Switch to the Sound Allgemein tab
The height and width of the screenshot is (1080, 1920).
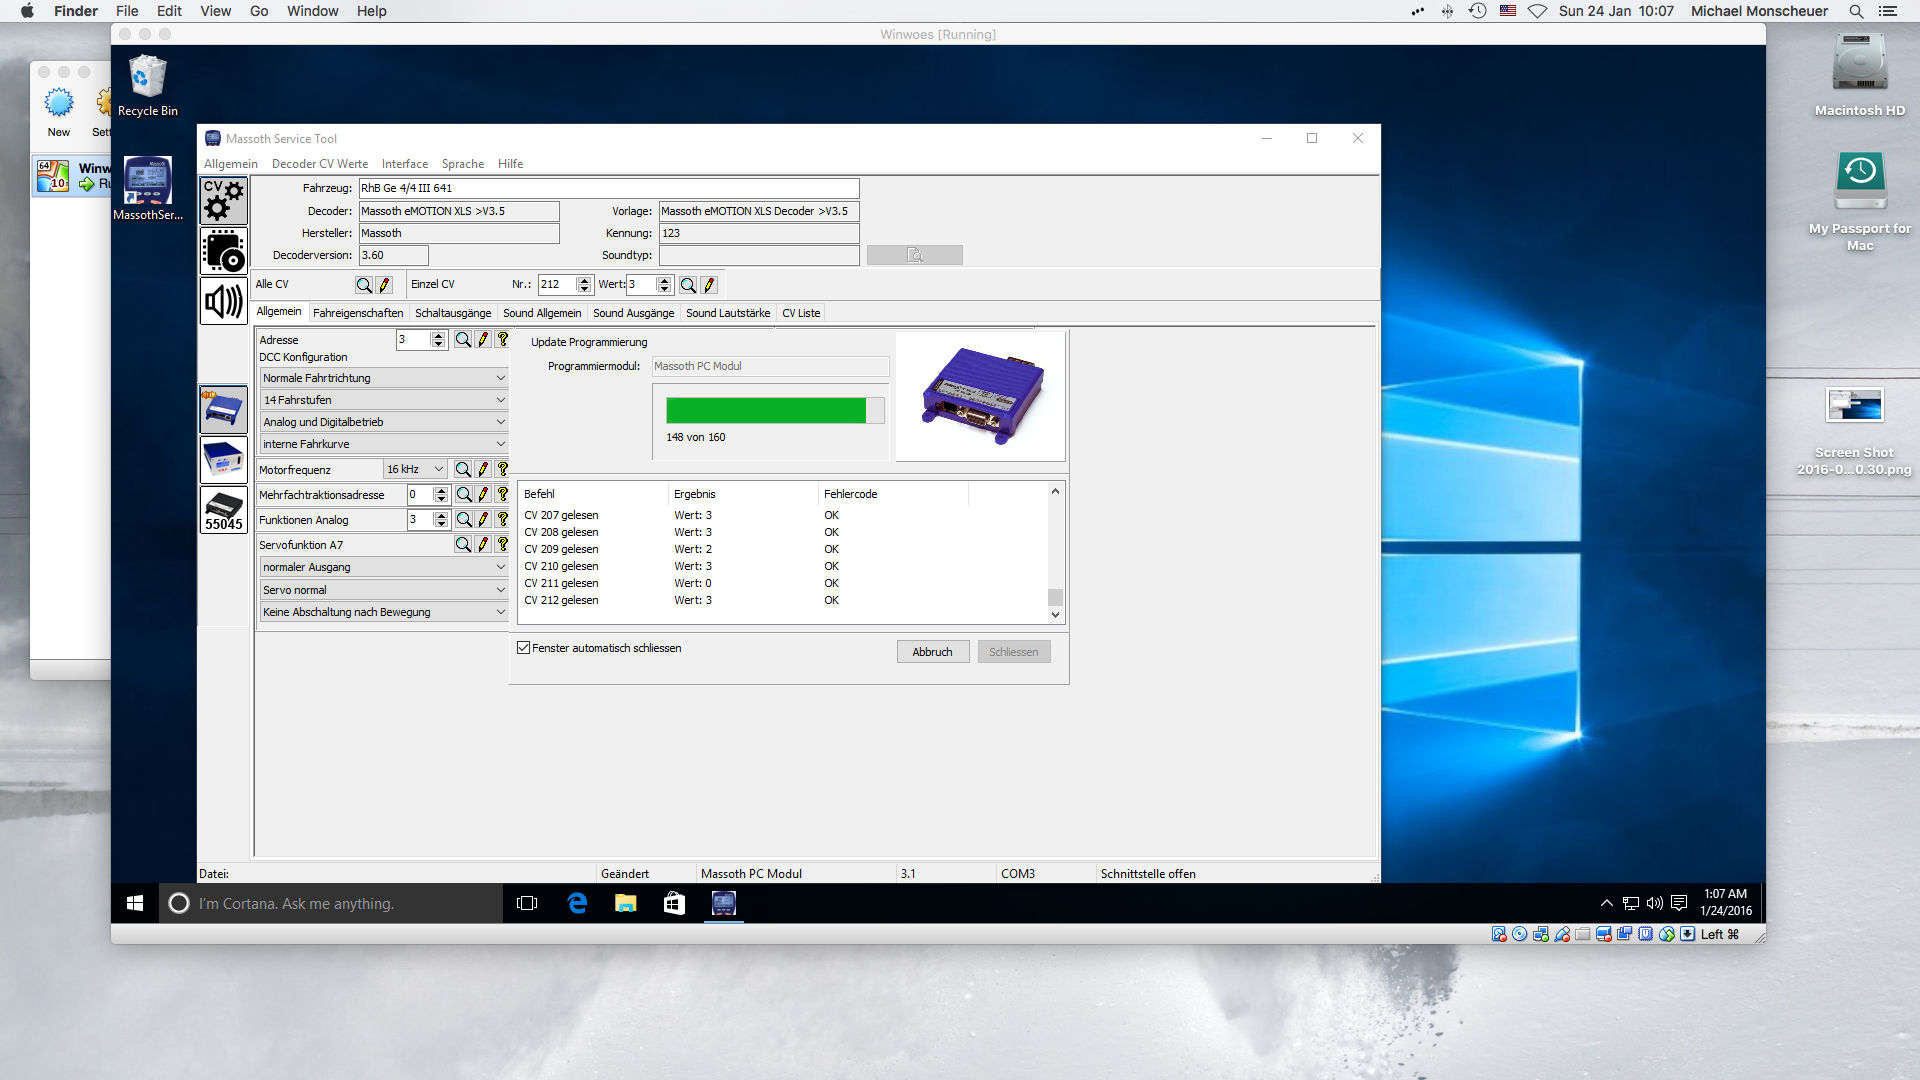(542, 313)
